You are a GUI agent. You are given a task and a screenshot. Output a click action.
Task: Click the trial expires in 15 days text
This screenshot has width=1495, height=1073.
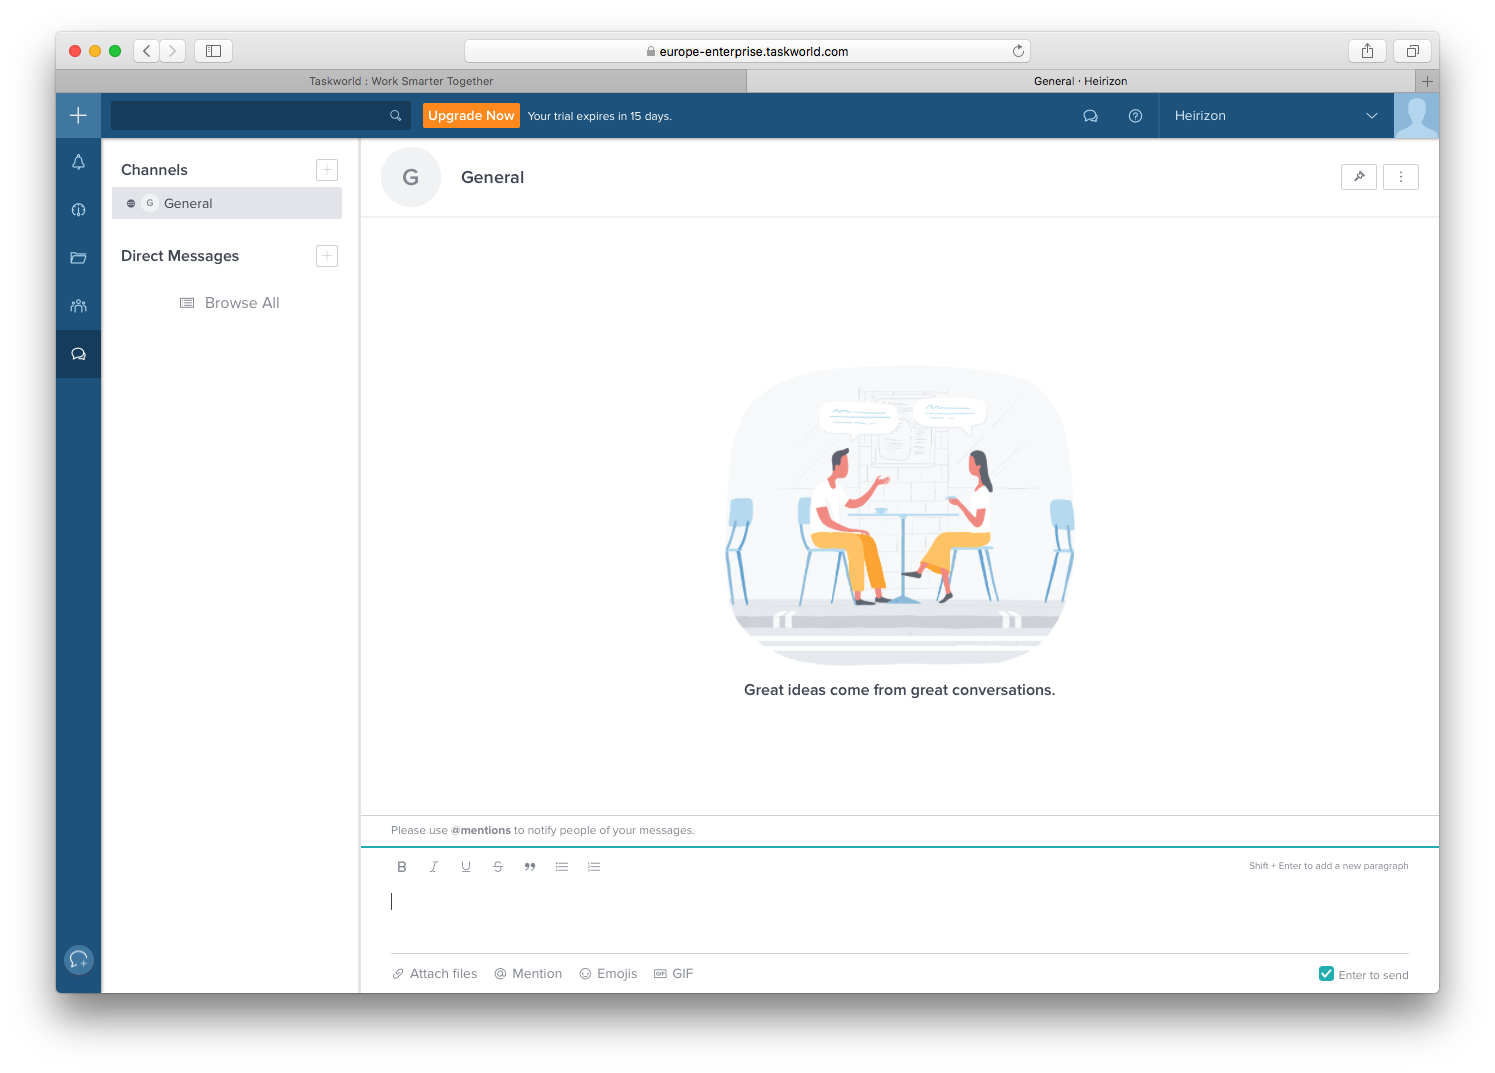(x=599, y=116)
